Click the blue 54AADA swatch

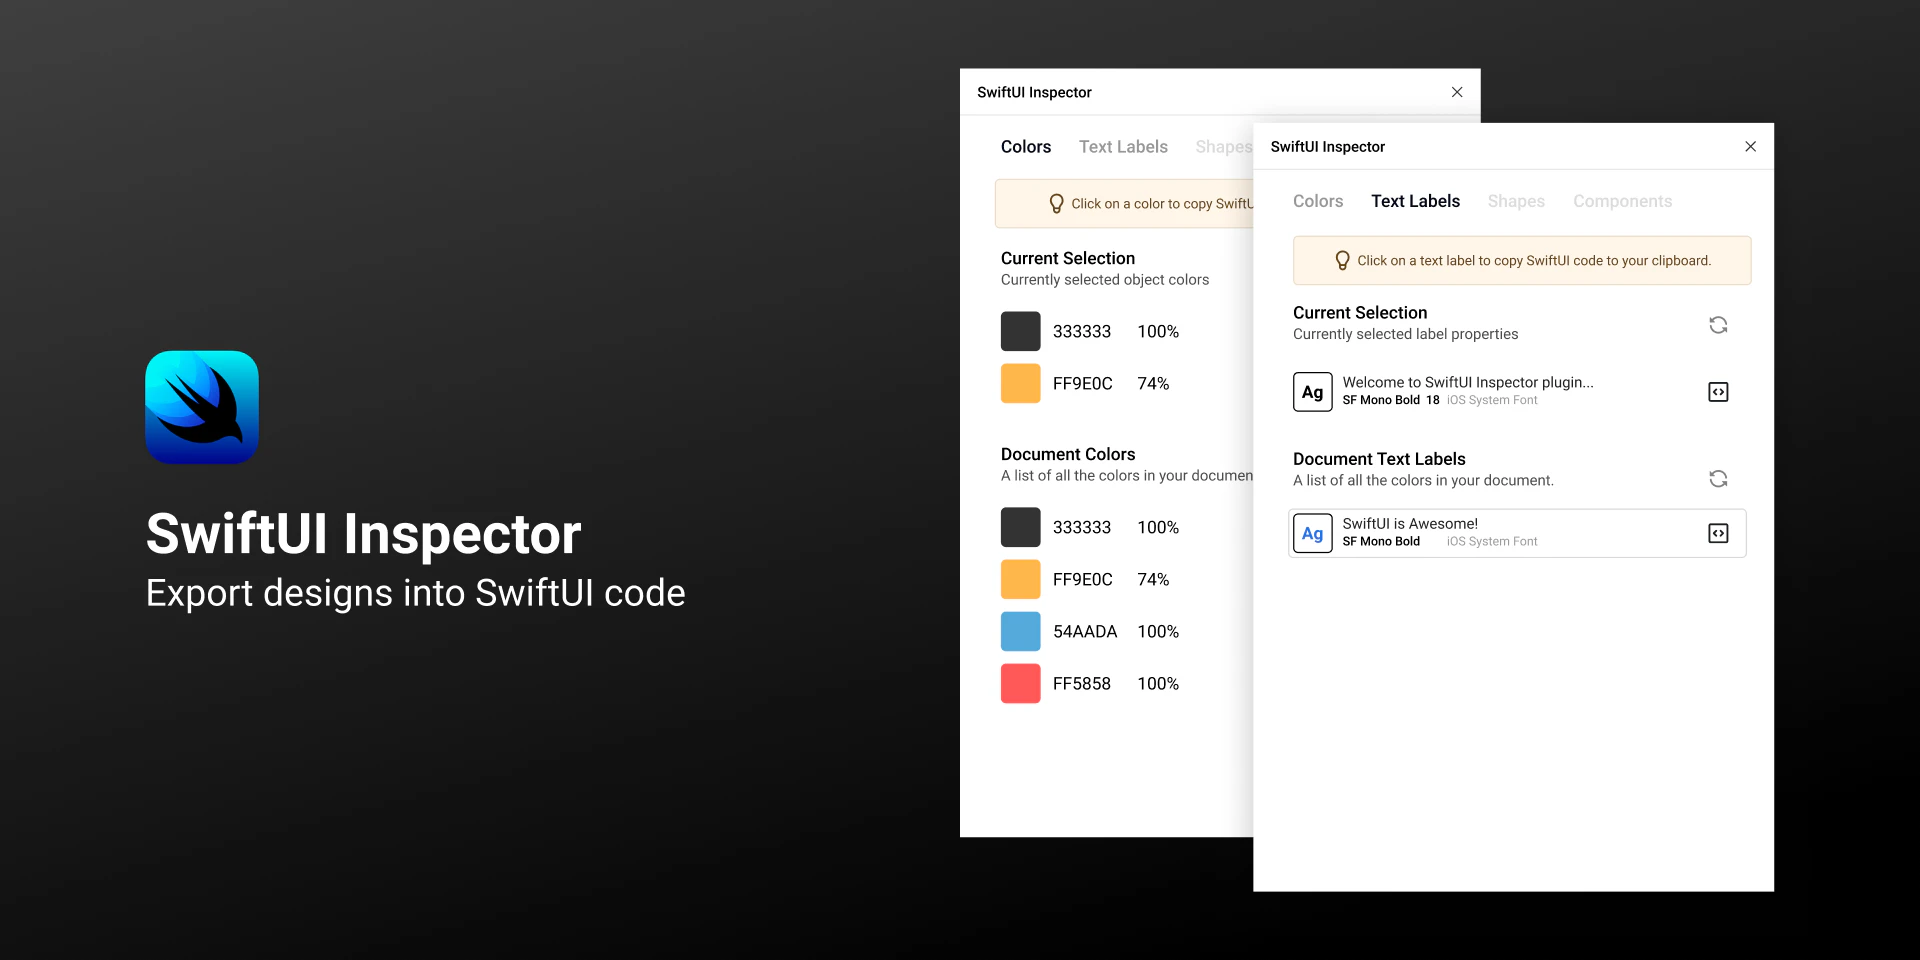[1019, 631]
